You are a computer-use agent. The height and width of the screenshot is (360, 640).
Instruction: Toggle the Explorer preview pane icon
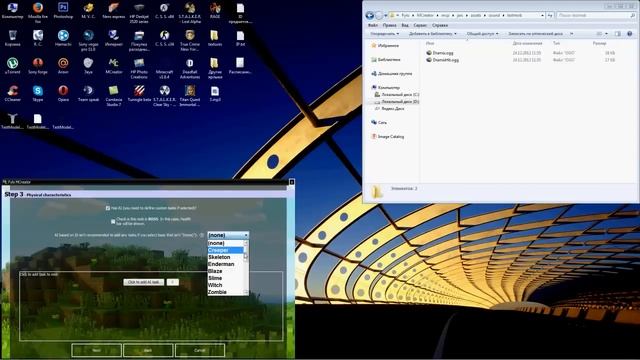click(618, 33)
